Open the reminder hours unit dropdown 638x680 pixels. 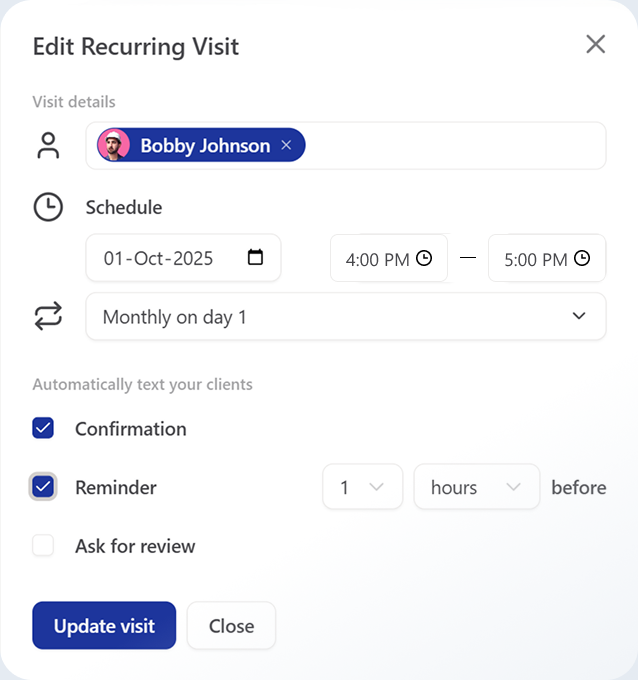476,488
